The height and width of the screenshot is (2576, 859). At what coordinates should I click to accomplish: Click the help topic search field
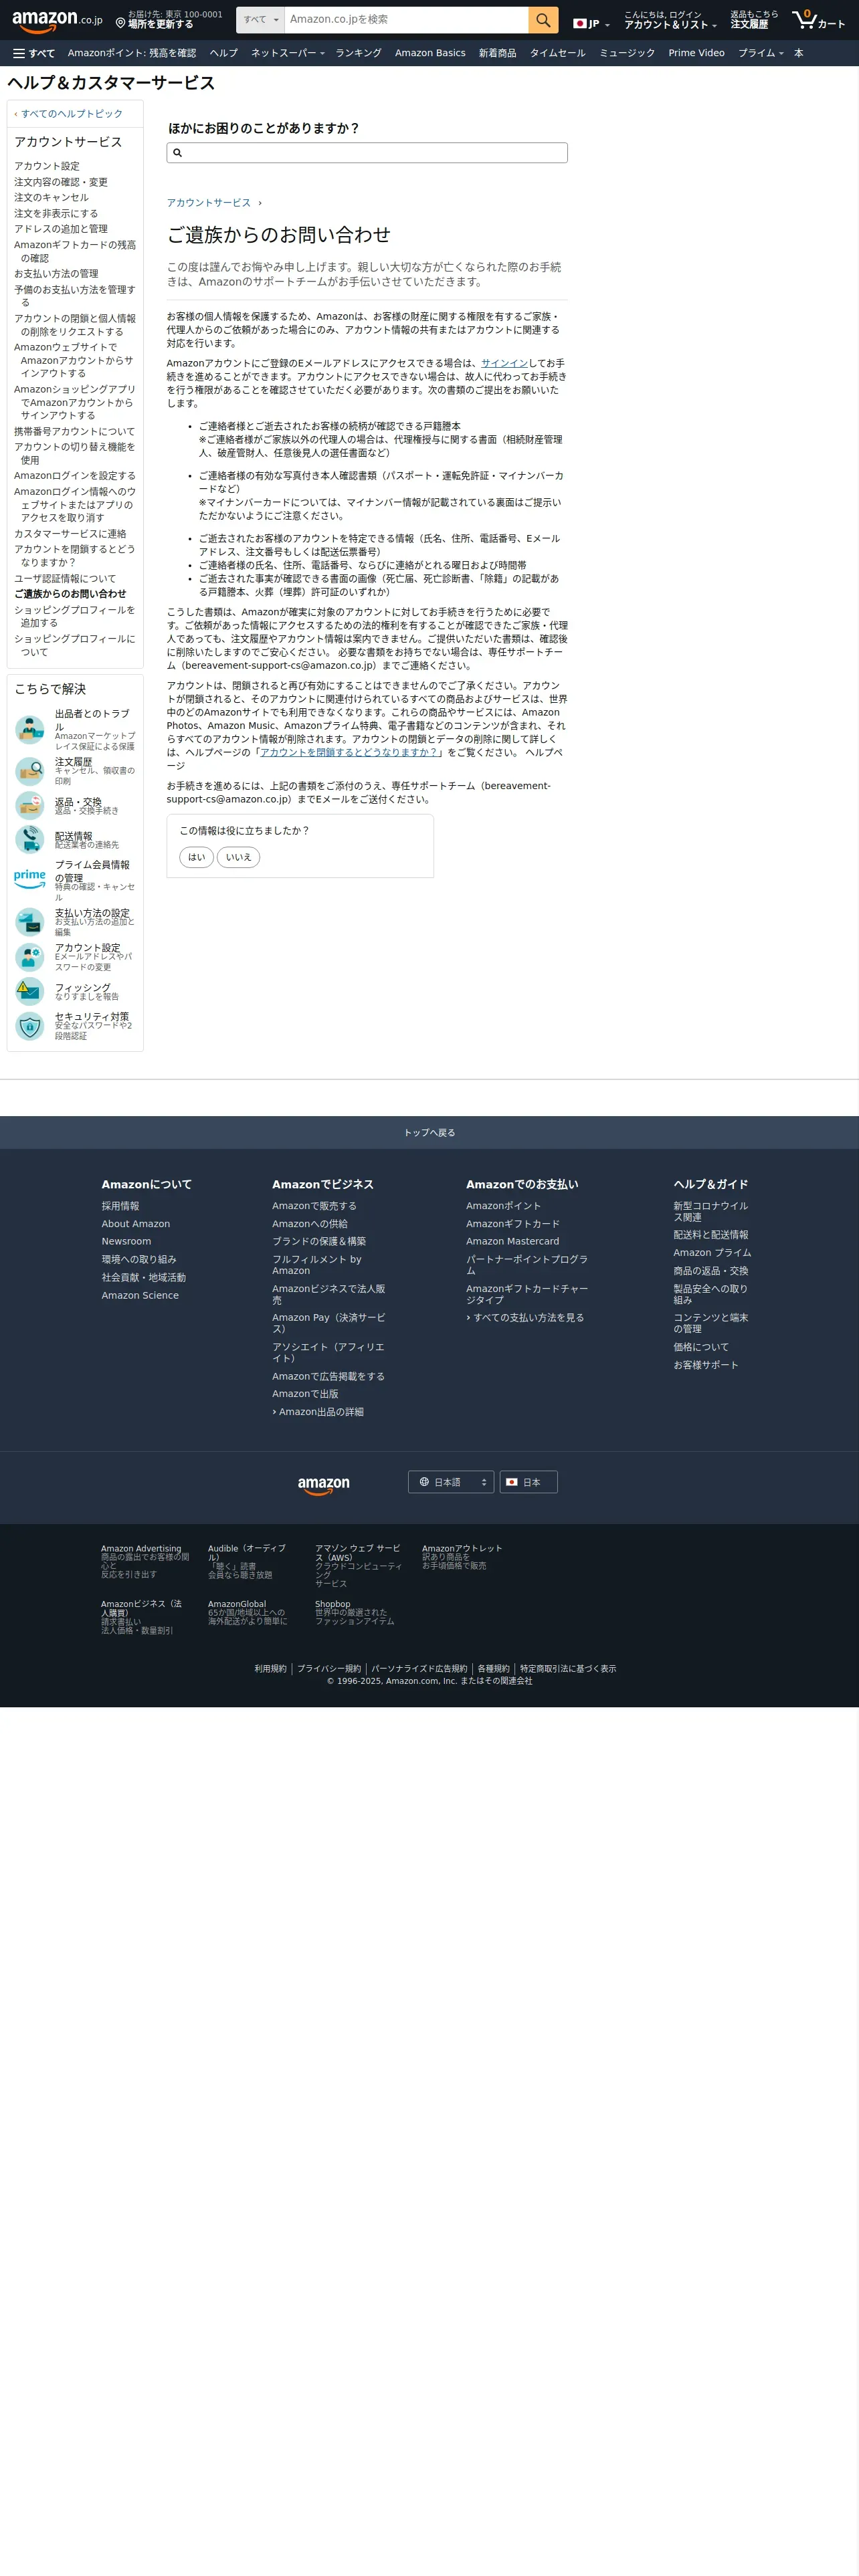(x=367, y=153)
